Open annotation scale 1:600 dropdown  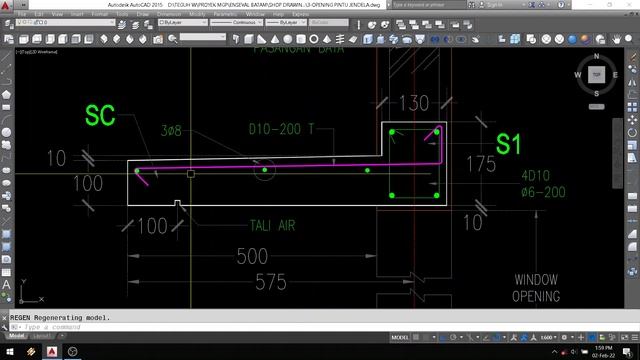pyautogui.click(x=549, y=337)
